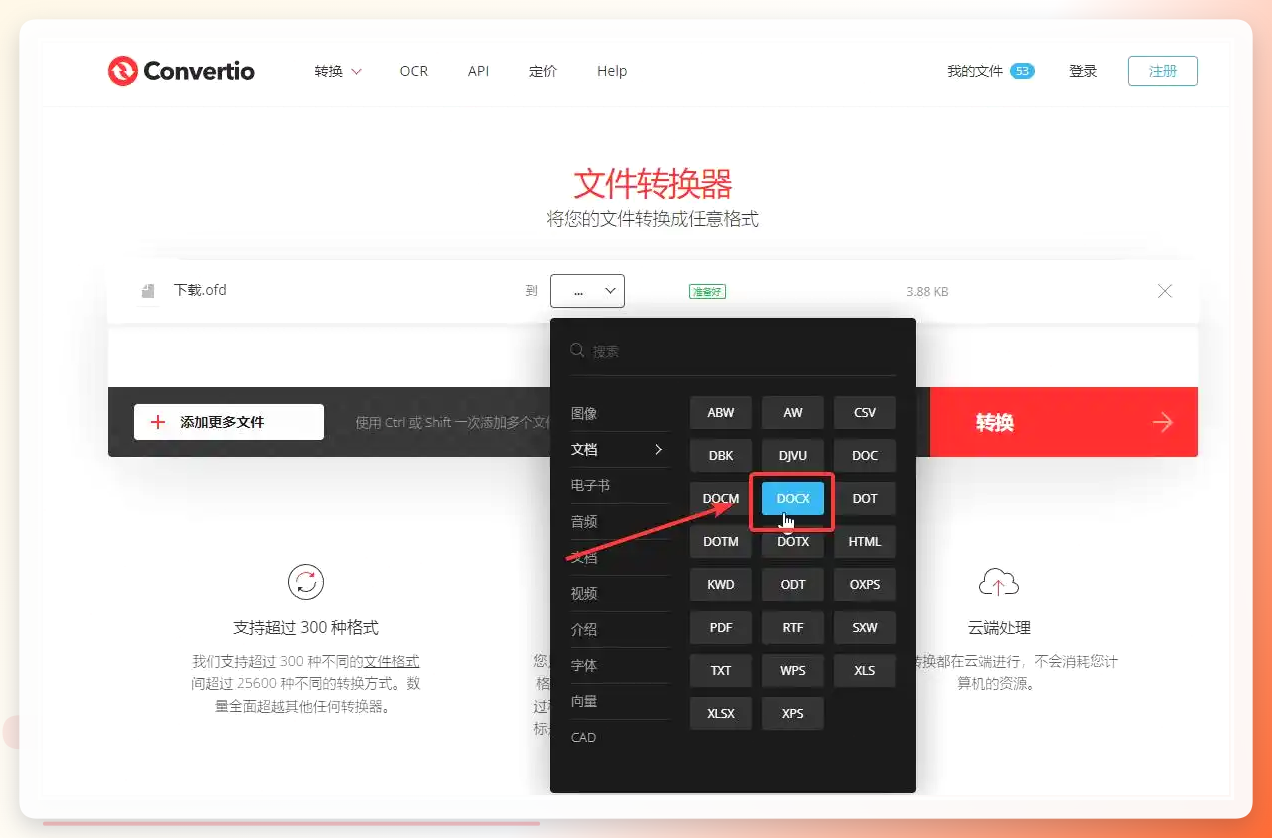Choose the HTML format
This screenshot has height=838, width=1272.
pyautogui.click(x=865, y=541)
